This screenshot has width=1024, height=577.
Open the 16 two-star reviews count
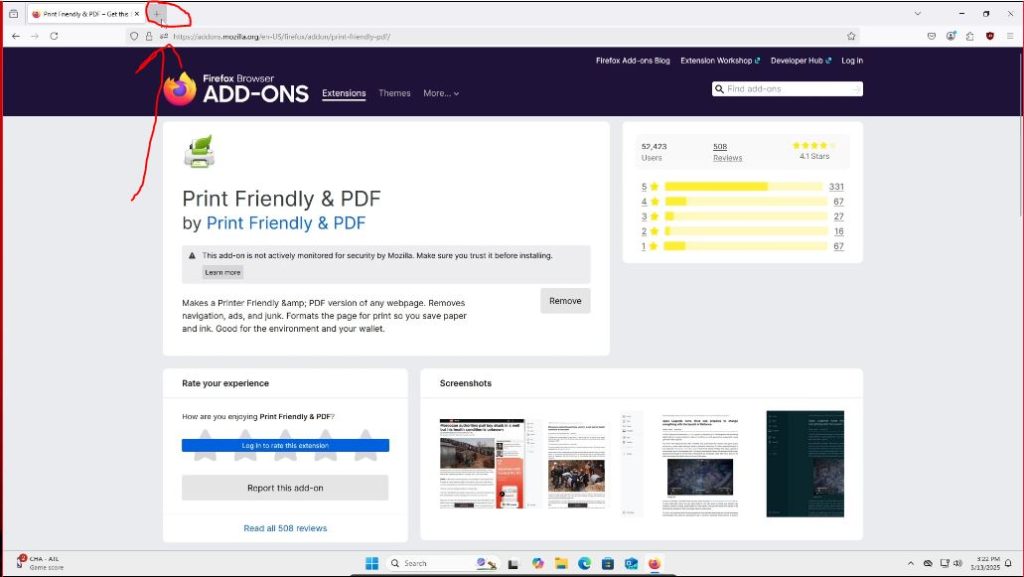839,232
